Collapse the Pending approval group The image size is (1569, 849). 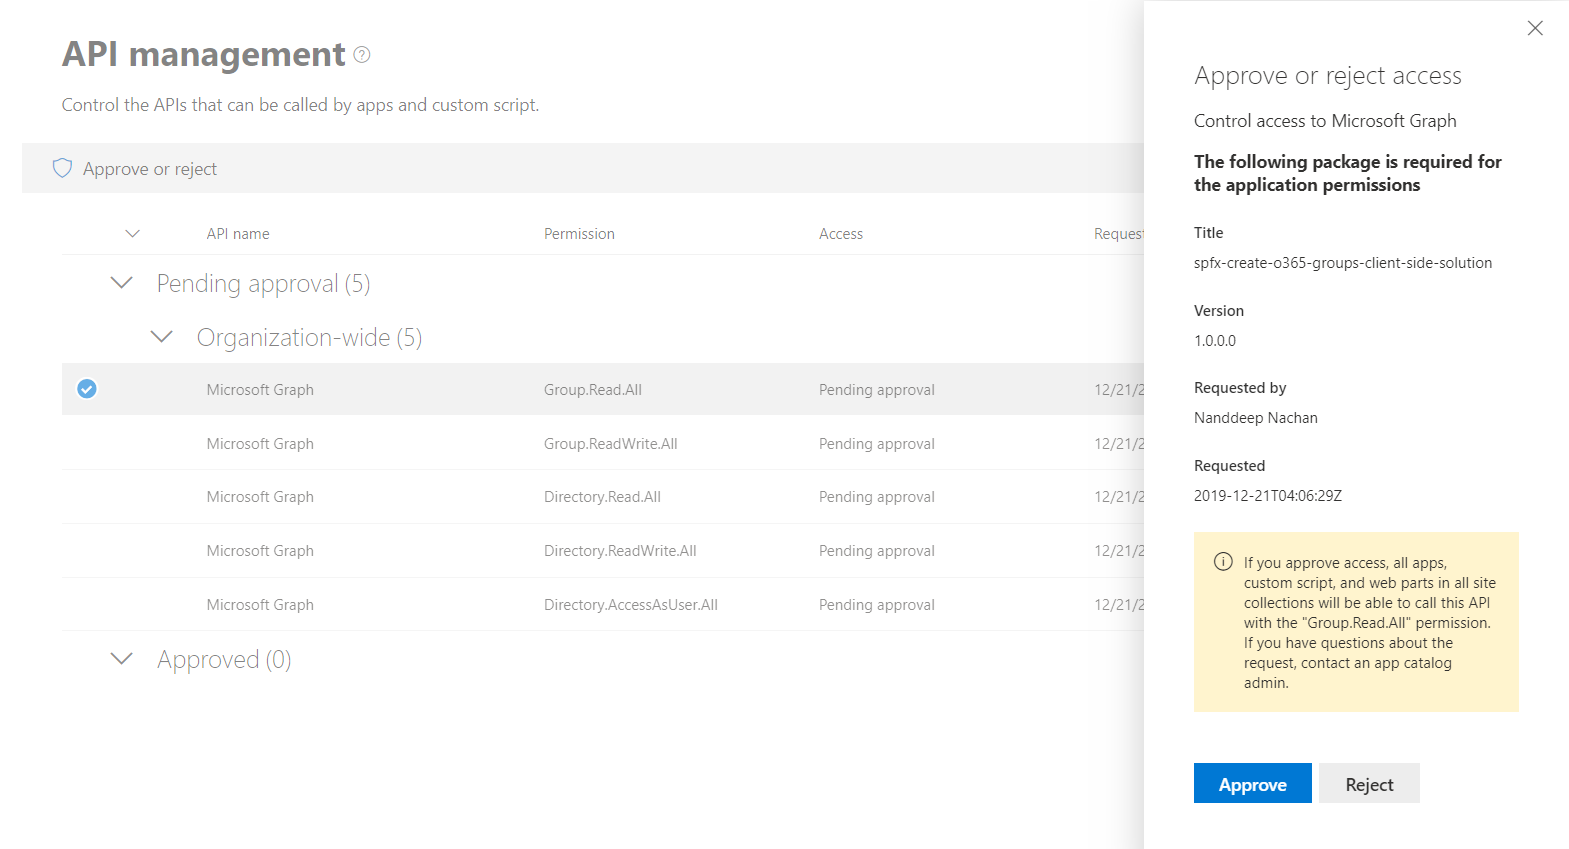122,283
